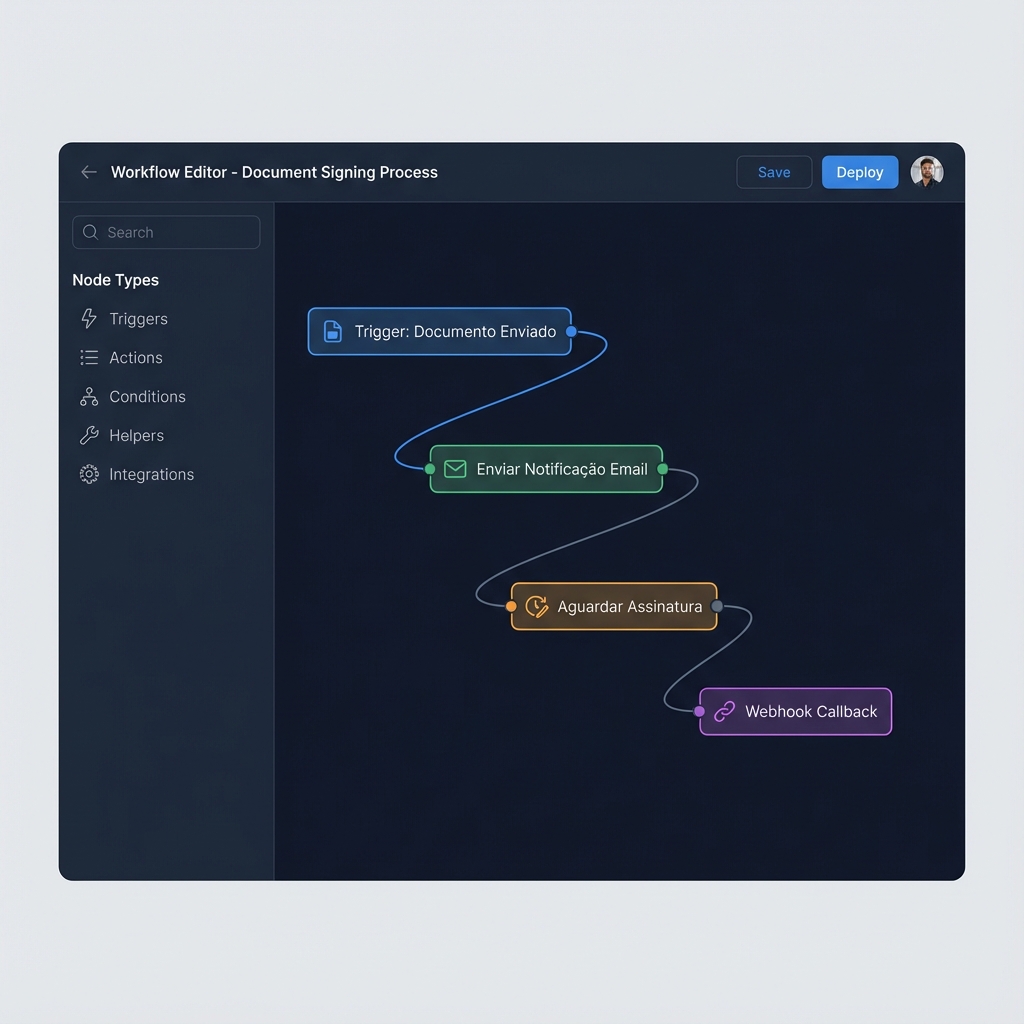The image size is (1024, 1024).
Task: Click the Conditions branch icon
Action: pyautogui.click(x=89, y=396)
